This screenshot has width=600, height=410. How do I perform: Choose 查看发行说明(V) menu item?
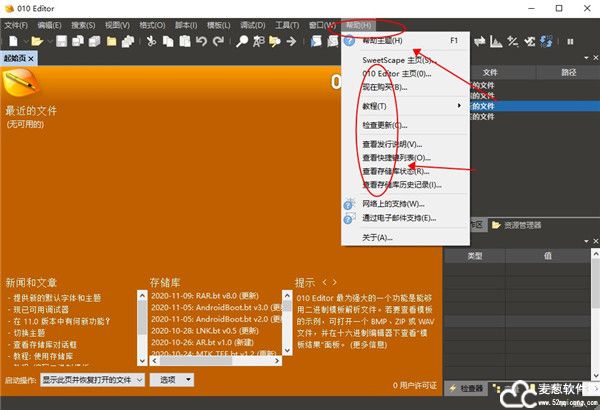pos(406,144)
